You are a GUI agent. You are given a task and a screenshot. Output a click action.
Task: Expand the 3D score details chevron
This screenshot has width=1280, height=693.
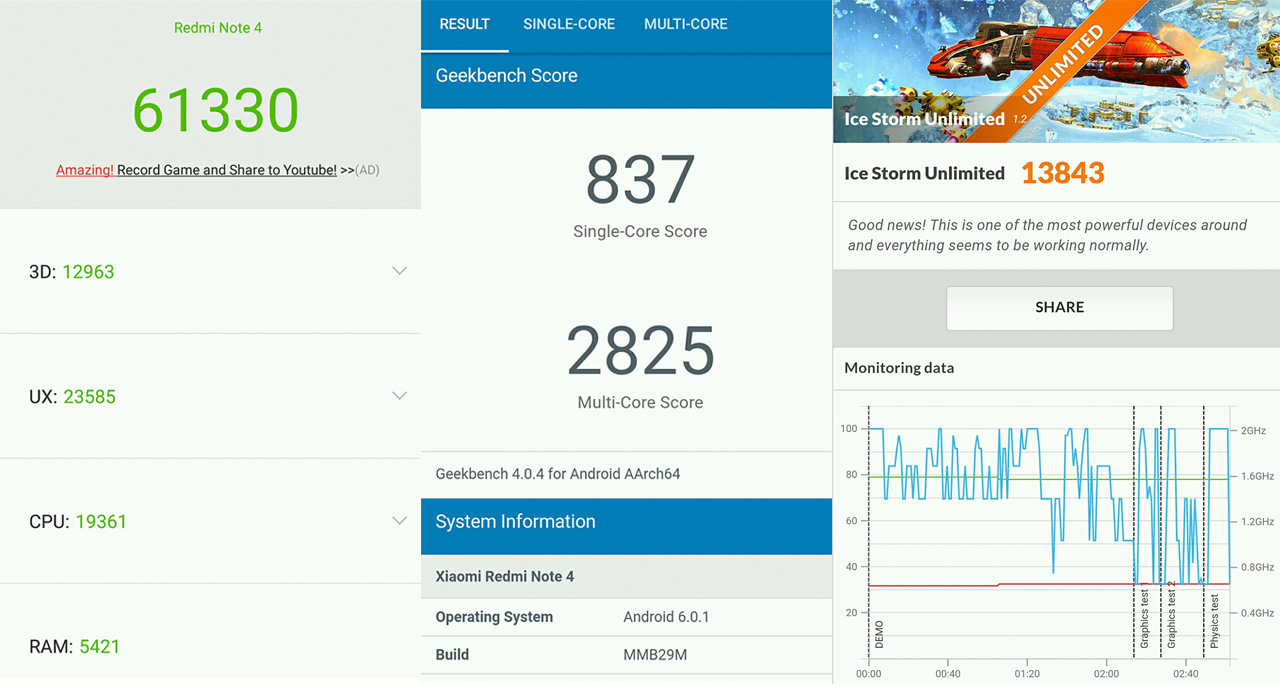pyautogui.click(x=399, y=271)
